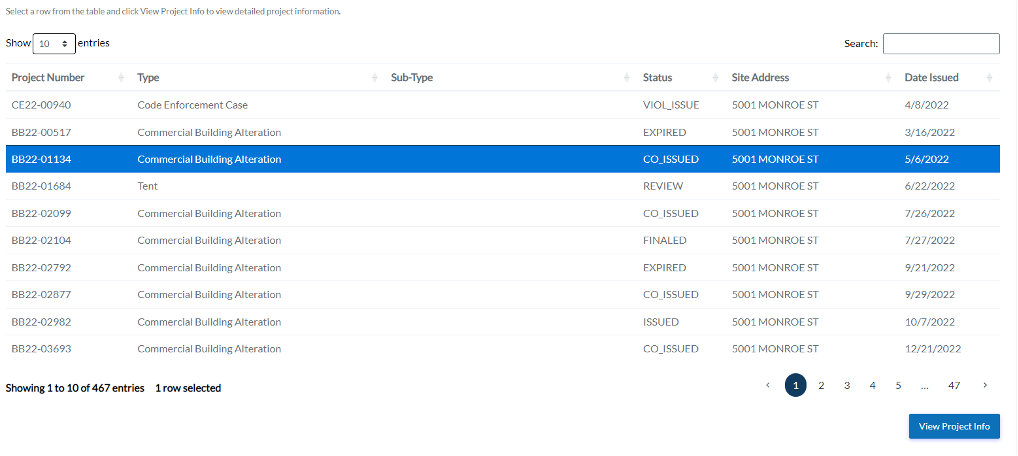
Task: Select project BB22-02982 with ISSUED status
Action: pos(41,322)
